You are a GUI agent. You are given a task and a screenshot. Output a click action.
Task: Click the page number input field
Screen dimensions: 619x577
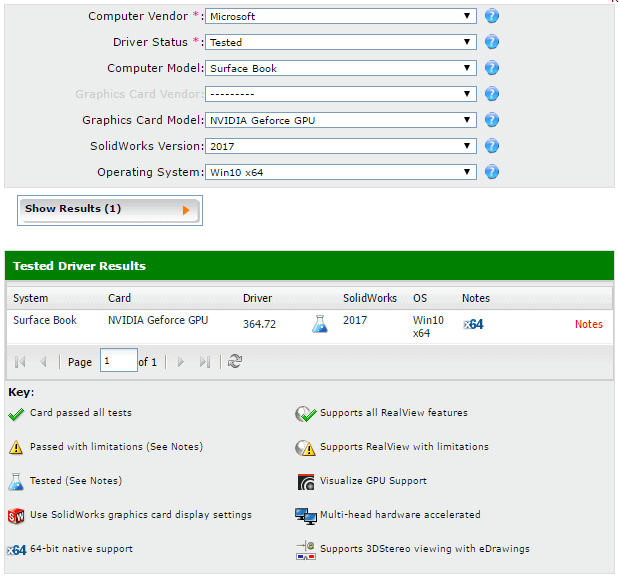point(119,360)
